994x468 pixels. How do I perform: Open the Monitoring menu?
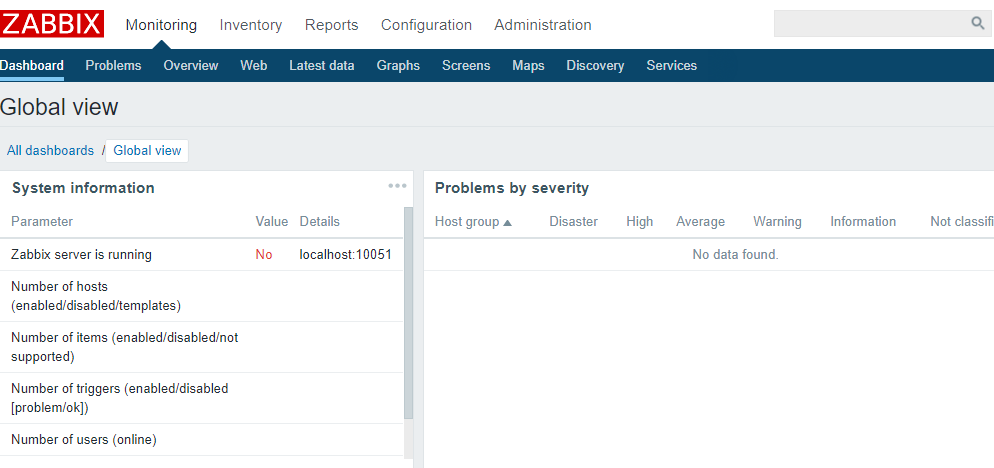point(161,25)
